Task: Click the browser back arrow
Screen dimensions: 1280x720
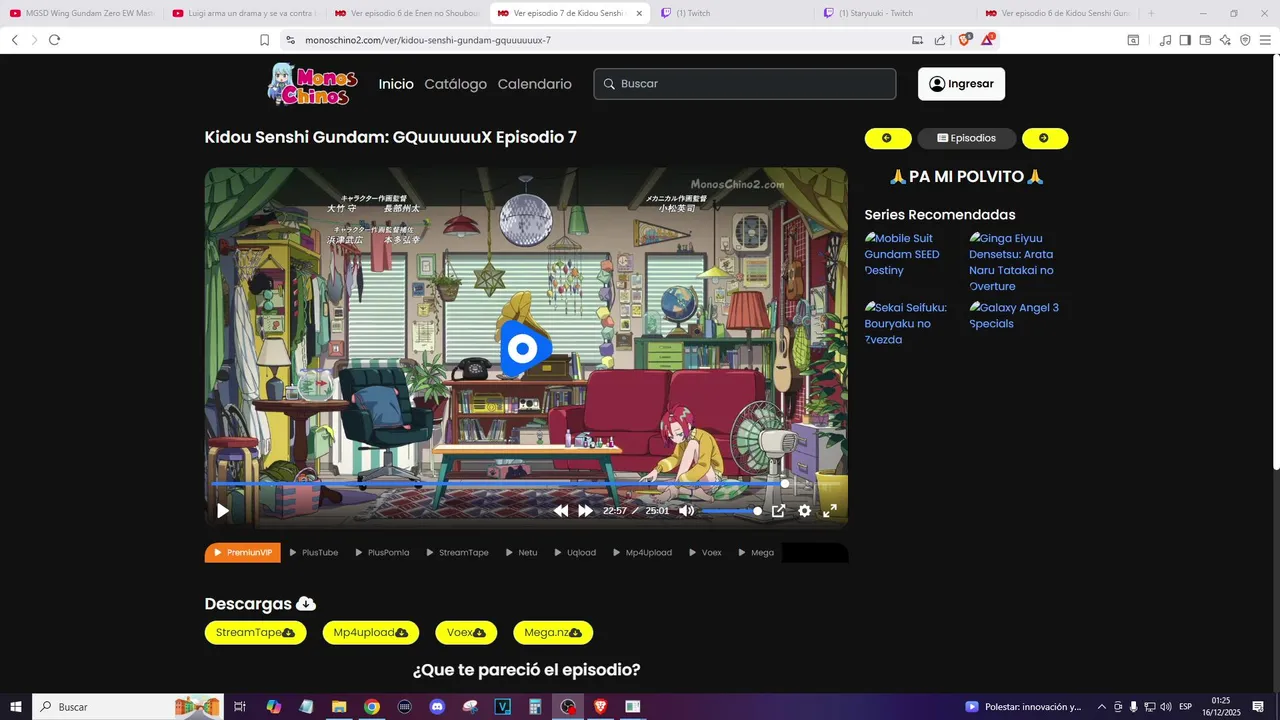Action: click(14, 40)
